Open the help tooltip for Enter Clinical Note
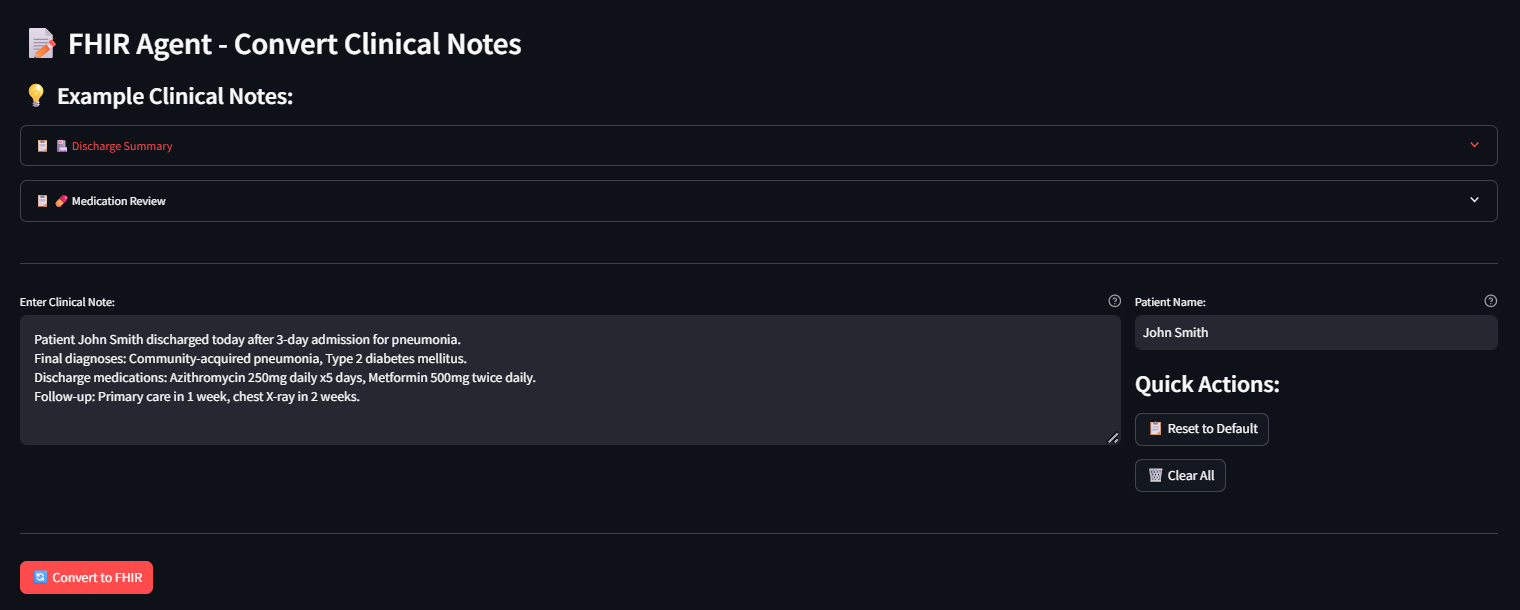The height and width of the screenshot is (610, 1520). pyautogui.click(x=1114, y=300)
